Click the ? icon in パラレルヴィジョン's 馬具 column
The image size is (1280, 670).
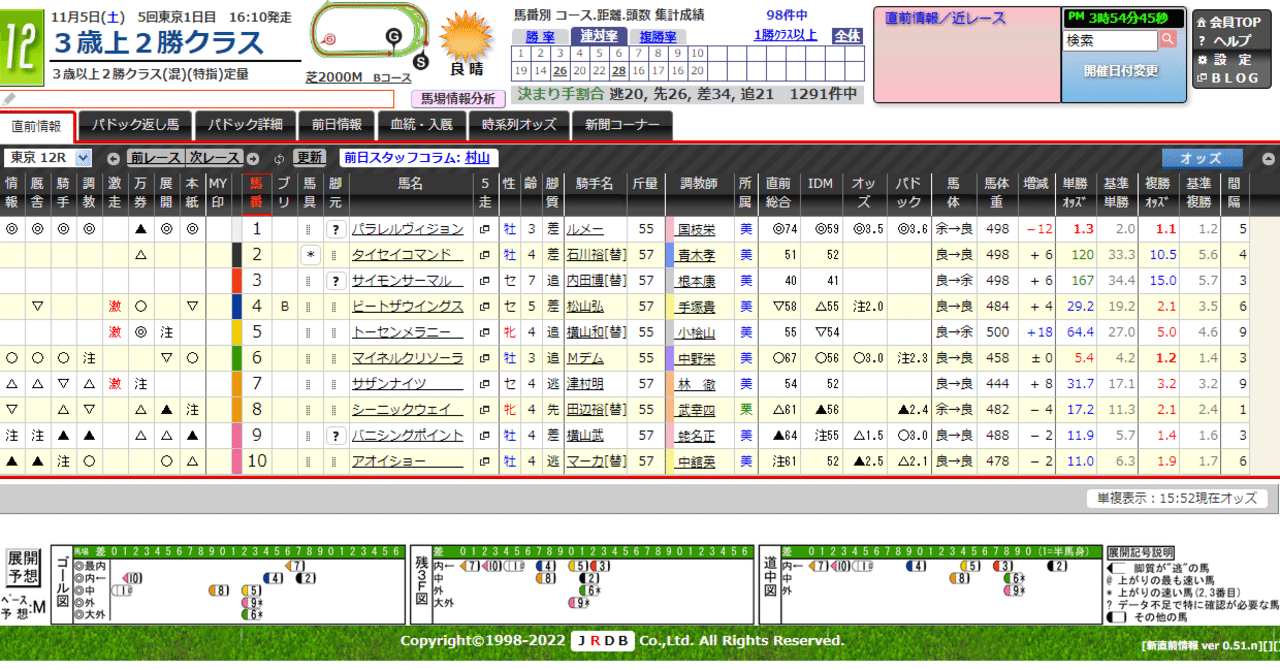334,228
